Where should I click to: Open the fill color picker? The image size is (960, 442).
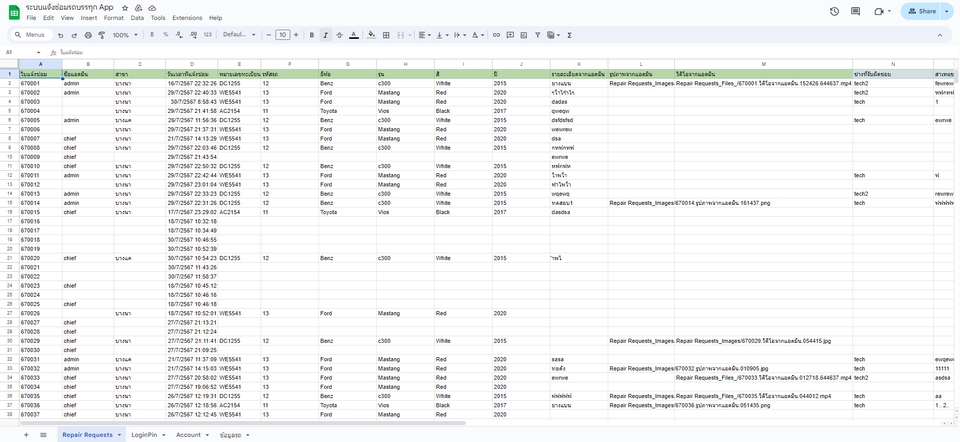coord(371,35)
